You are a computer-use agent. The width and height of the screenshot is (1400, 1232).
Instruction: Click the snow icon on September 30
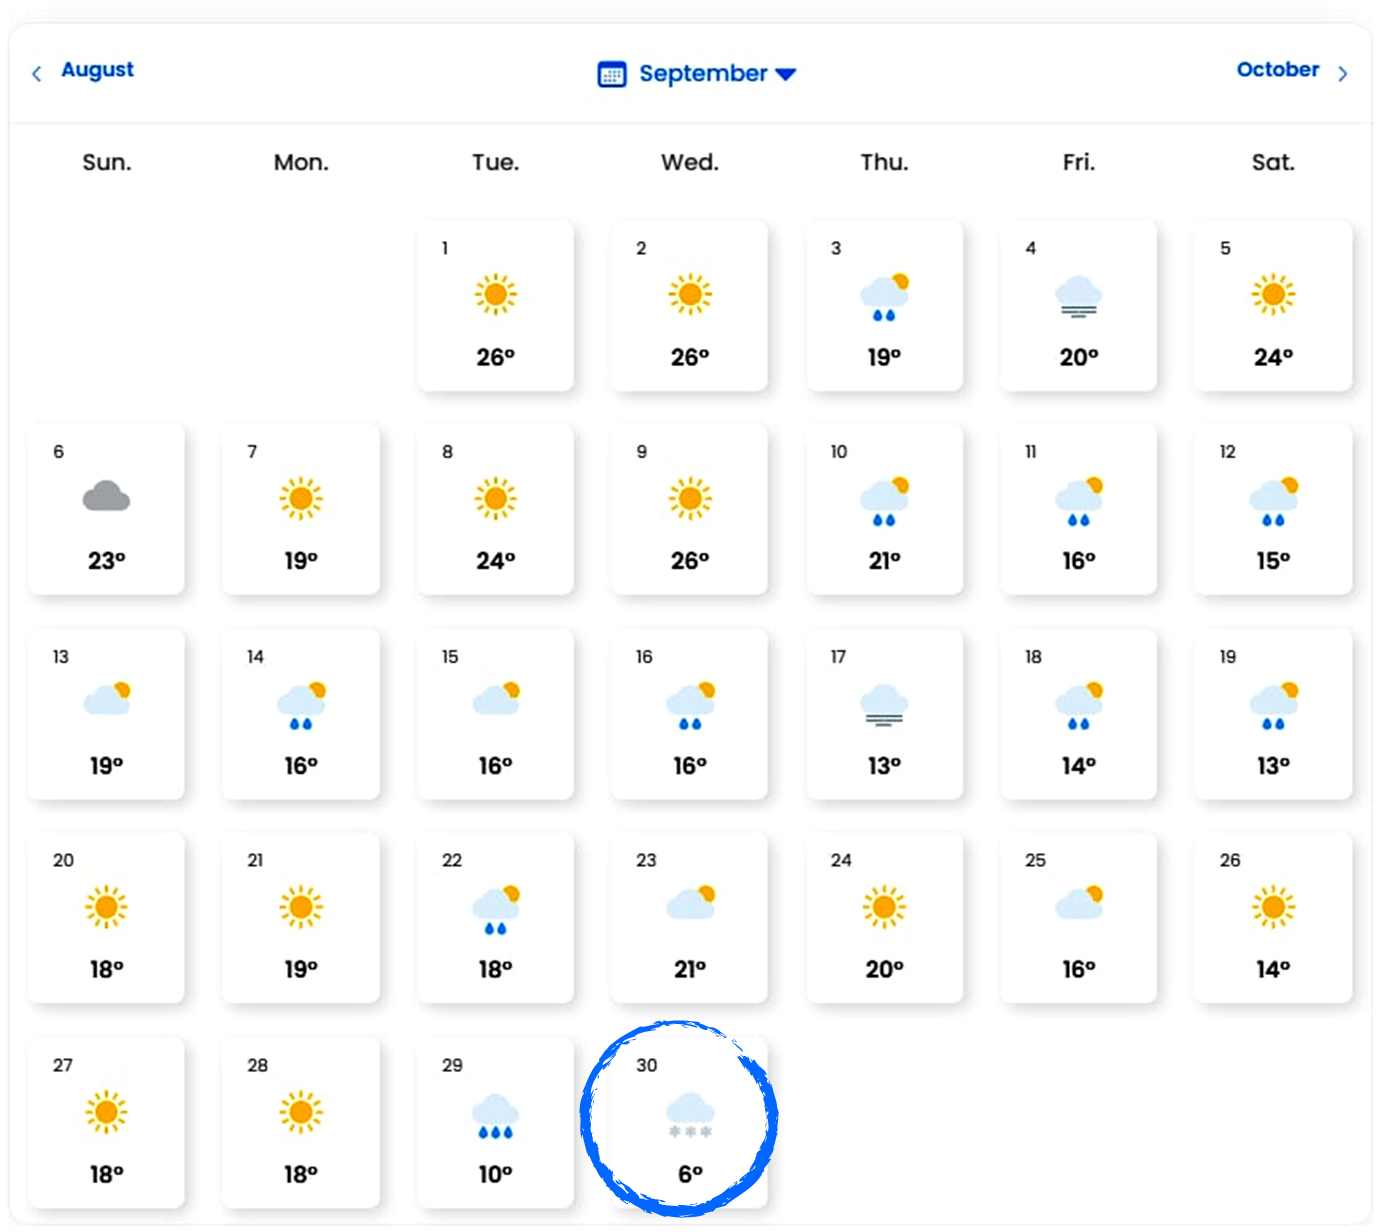pos(690,1116)
